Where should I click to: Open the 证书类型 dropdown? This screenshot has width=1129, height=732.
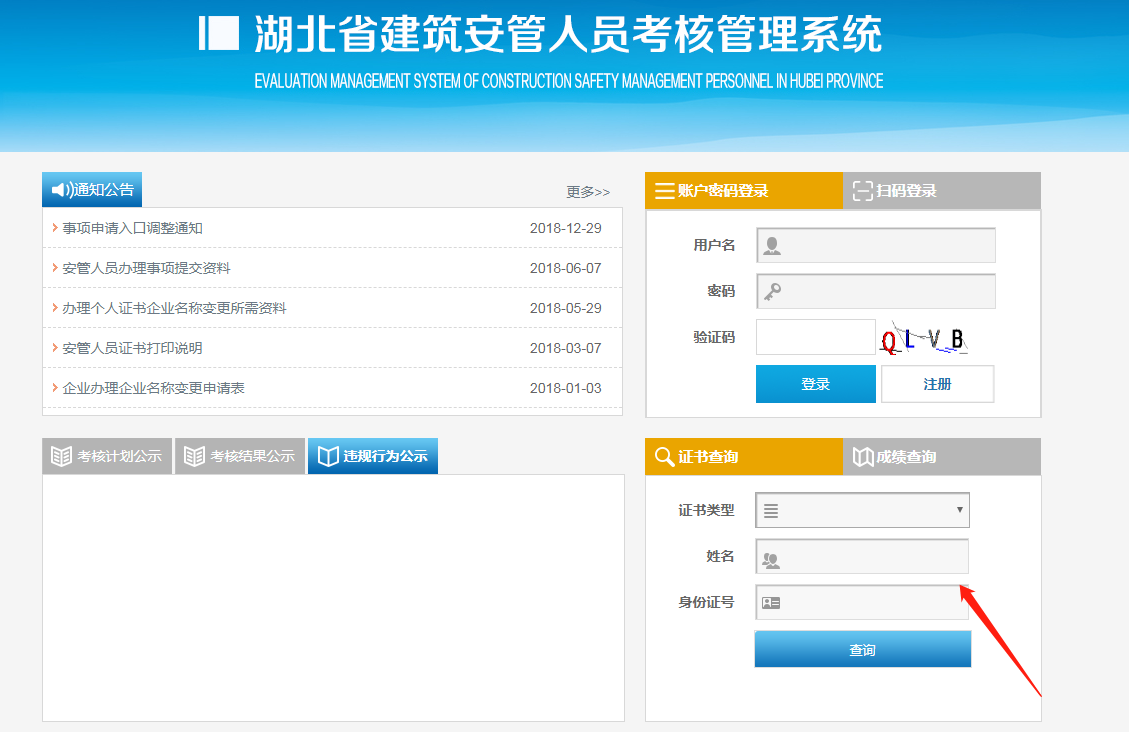coord(860,510)
